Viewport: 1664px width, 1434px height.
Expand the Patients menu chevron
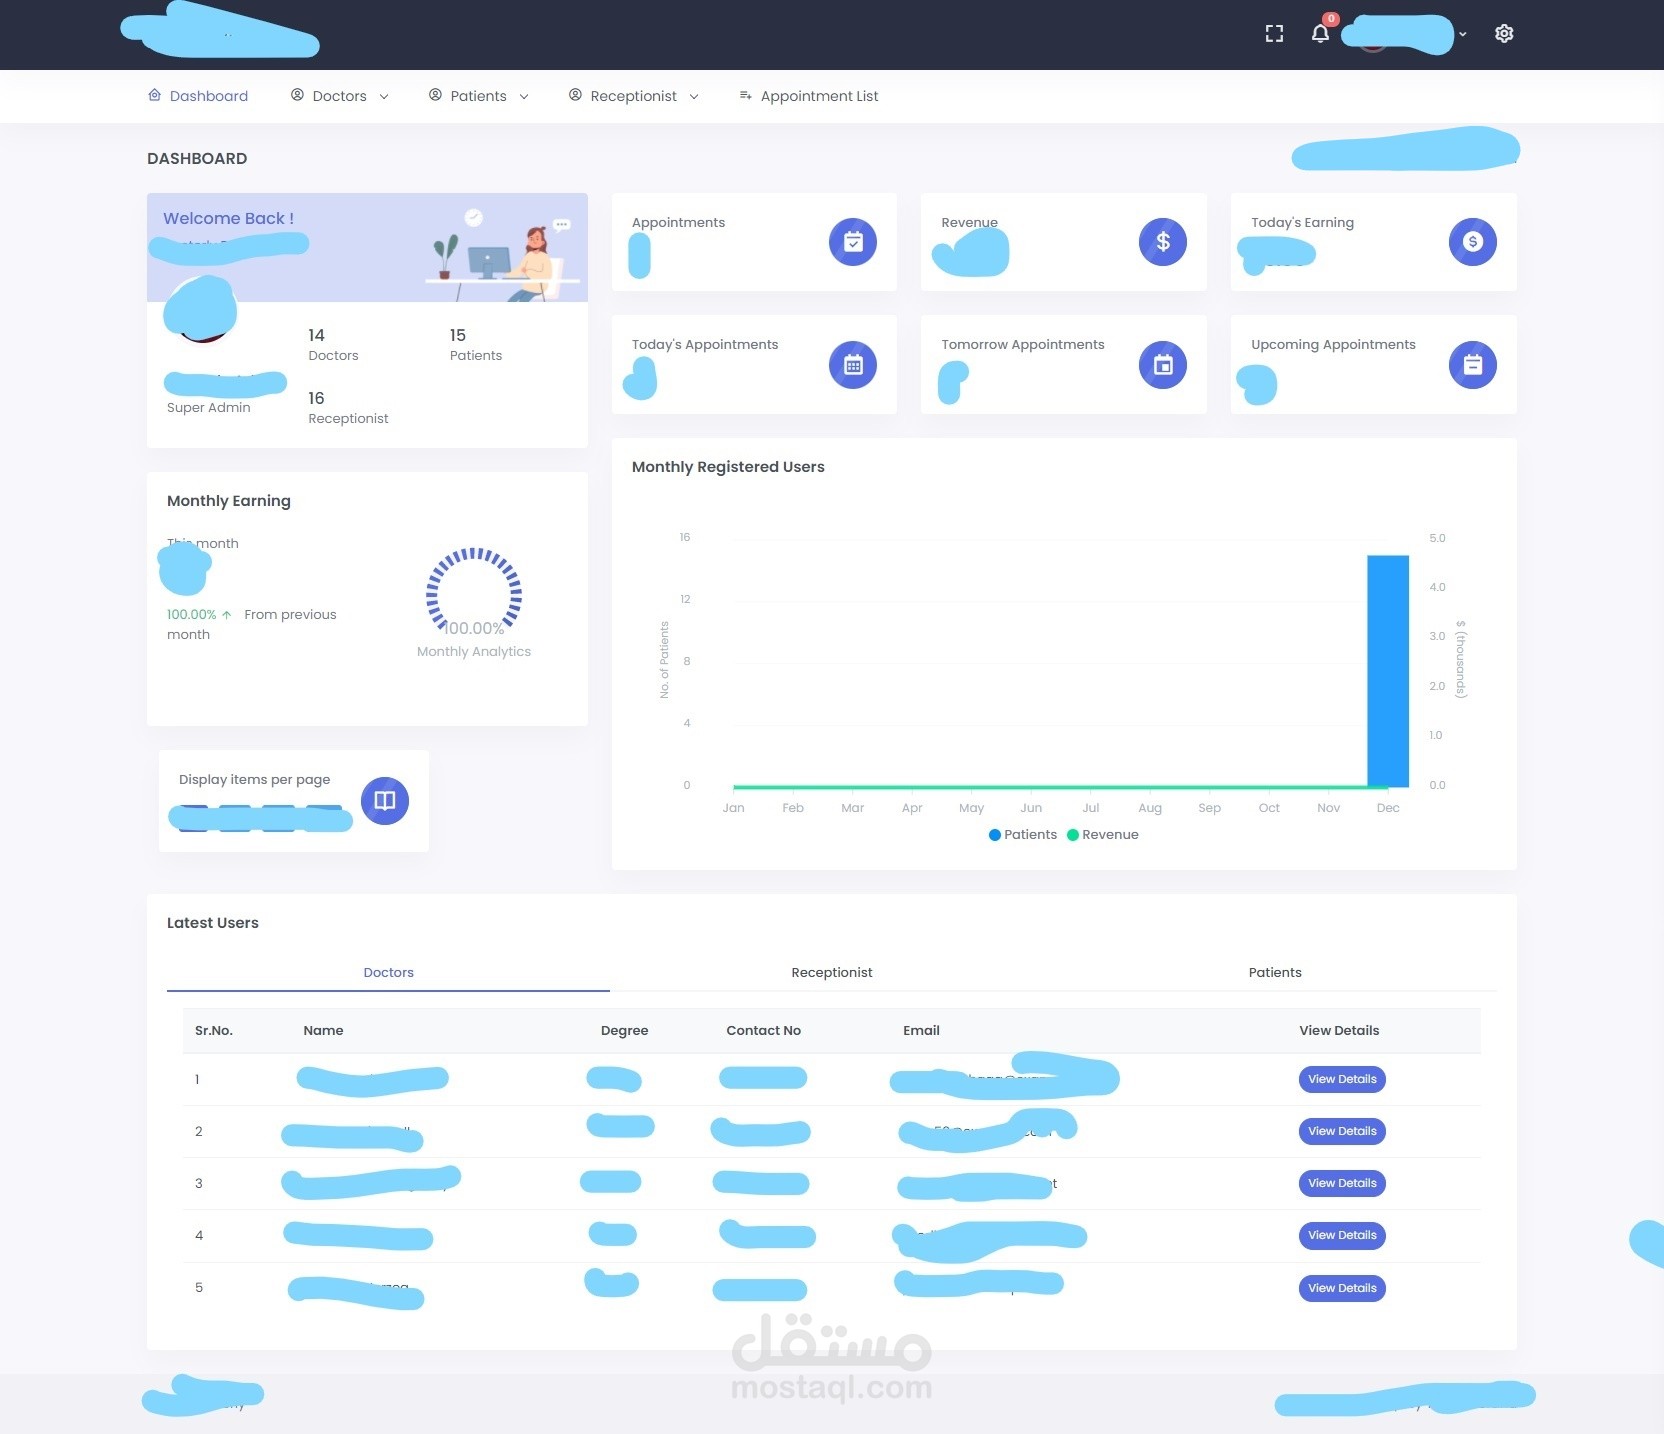[x=524, y=97]
